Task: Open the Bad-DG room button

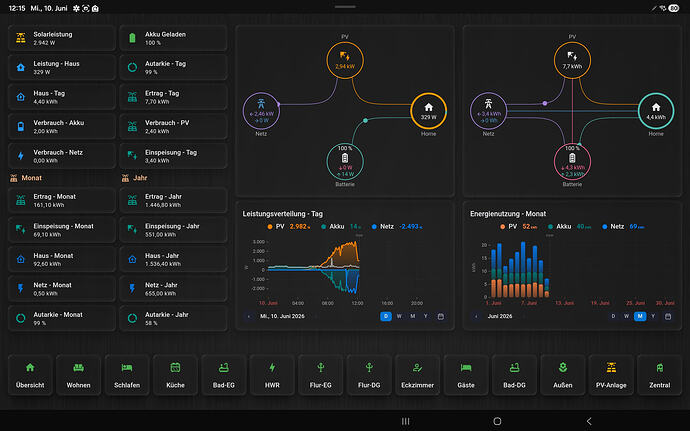Action: pos(514,375)
